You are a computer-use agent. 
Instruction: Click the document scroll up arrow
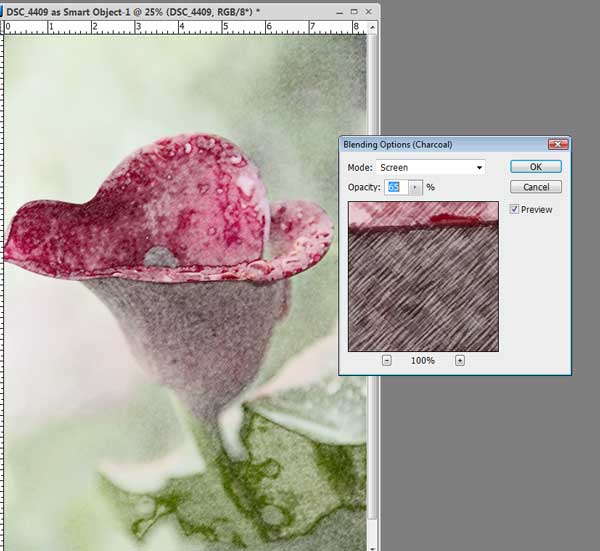(374, 27)
